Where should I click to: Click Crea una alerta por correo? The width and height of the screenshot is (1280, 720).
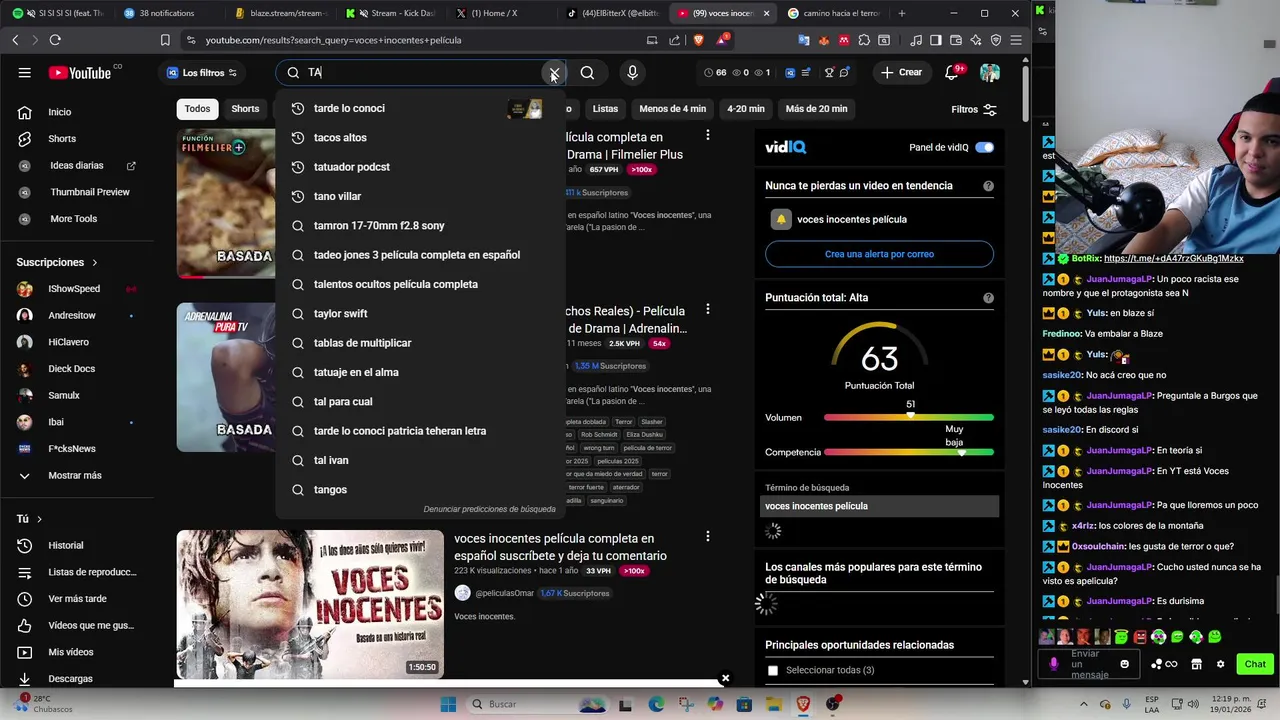(879, 254)
